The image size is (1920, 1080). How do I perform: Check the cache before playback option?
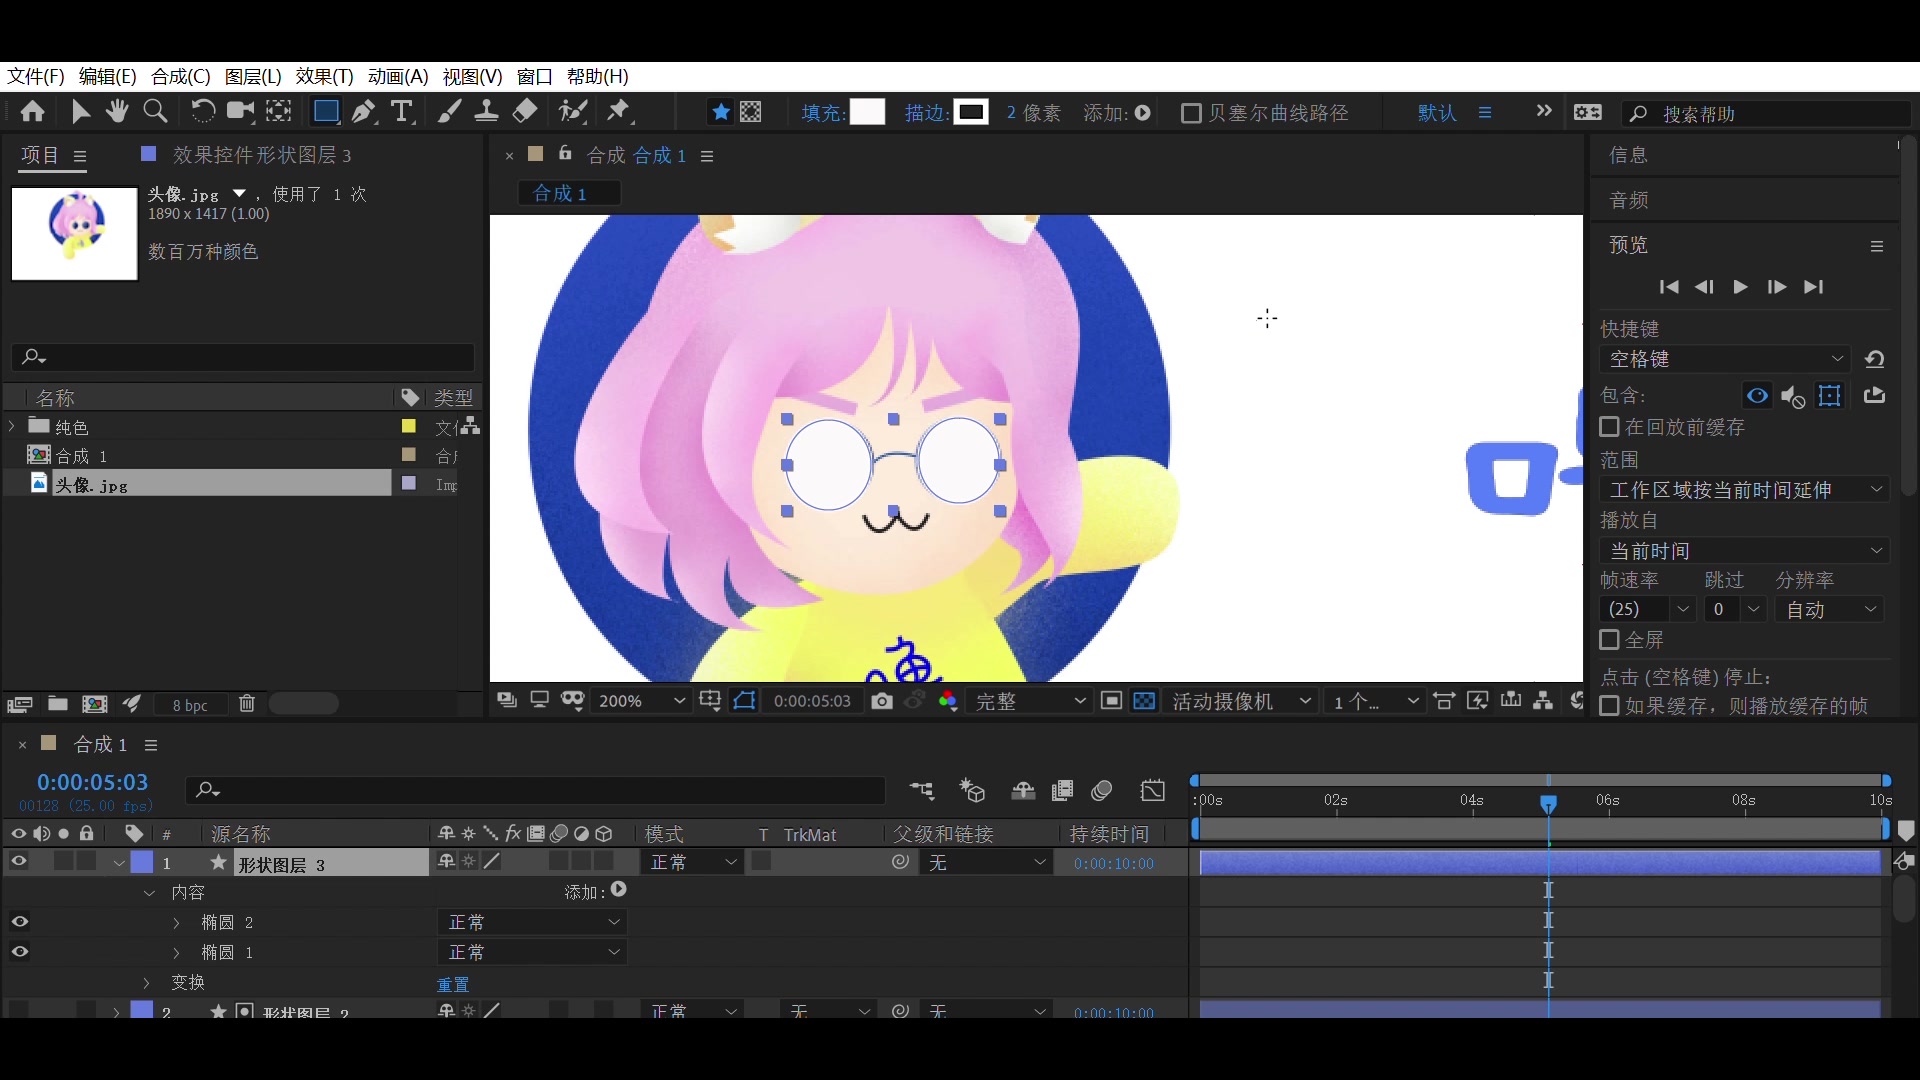1610,427
